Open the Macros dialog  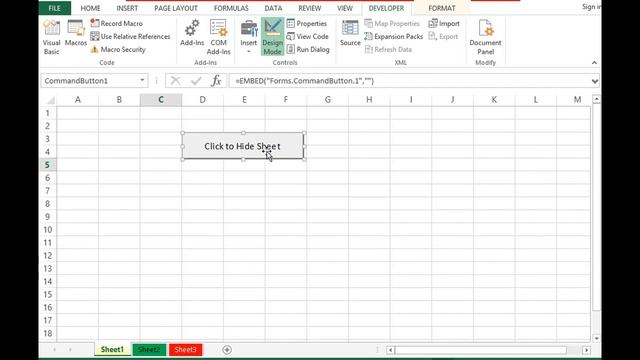(76, 33)
